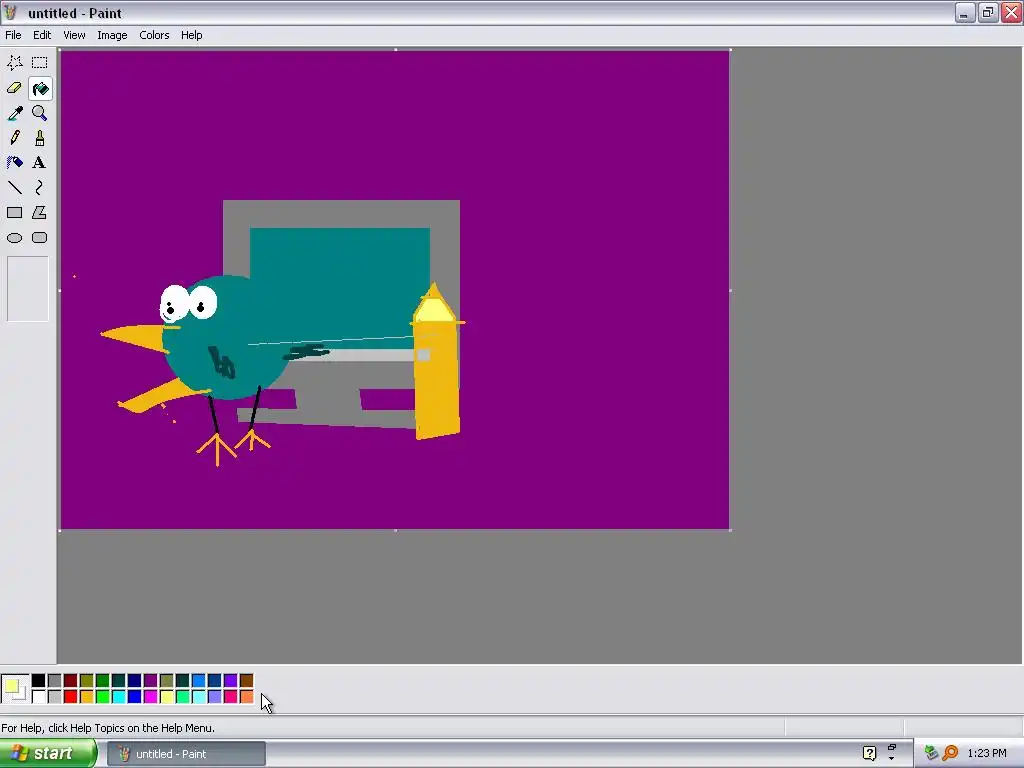Pick the white color swatch
The width and height of the screenshot is (1024, 768).
[39, 697]
